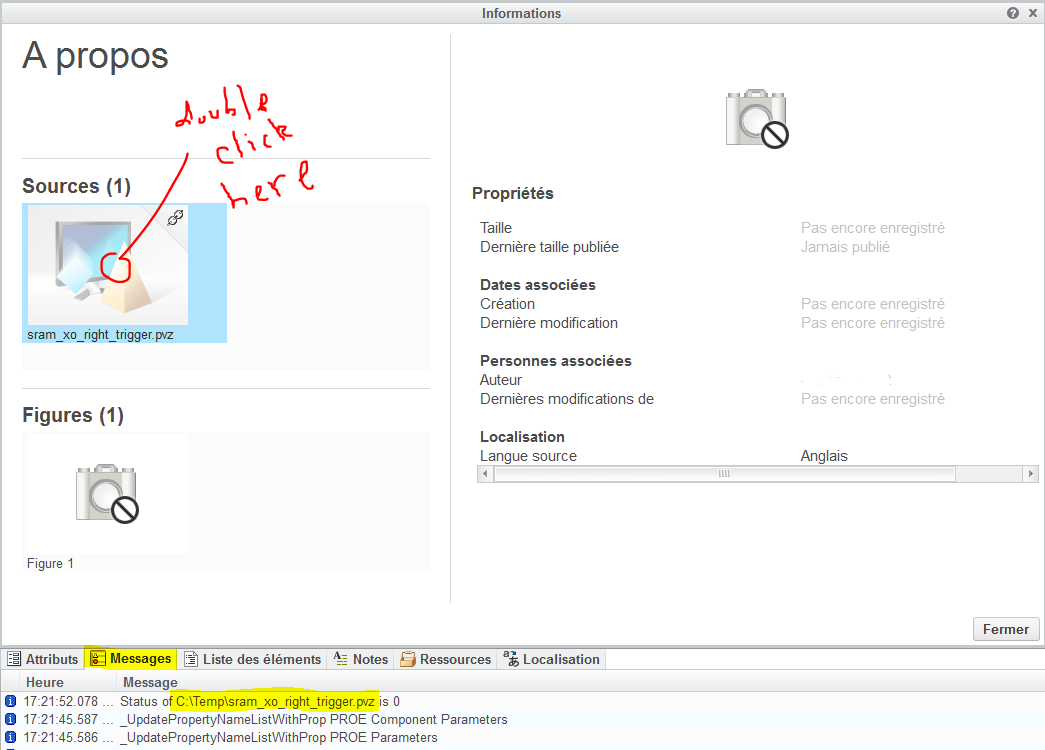Open the Attributs tab
Screen dimensions: 1045x750
[43, 659]
